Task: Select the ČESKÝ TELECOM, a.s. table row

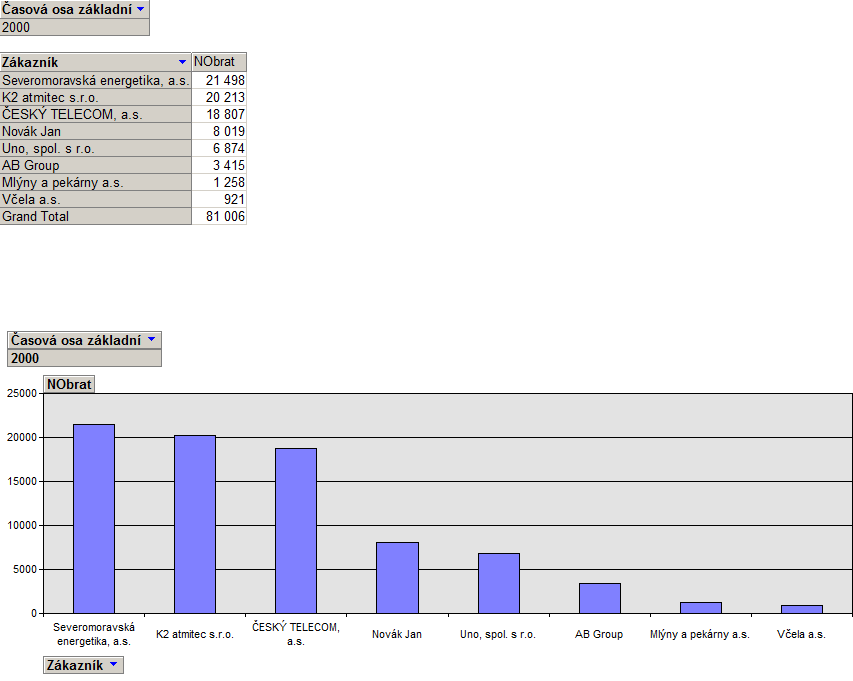Action: (x=123, y=114)
